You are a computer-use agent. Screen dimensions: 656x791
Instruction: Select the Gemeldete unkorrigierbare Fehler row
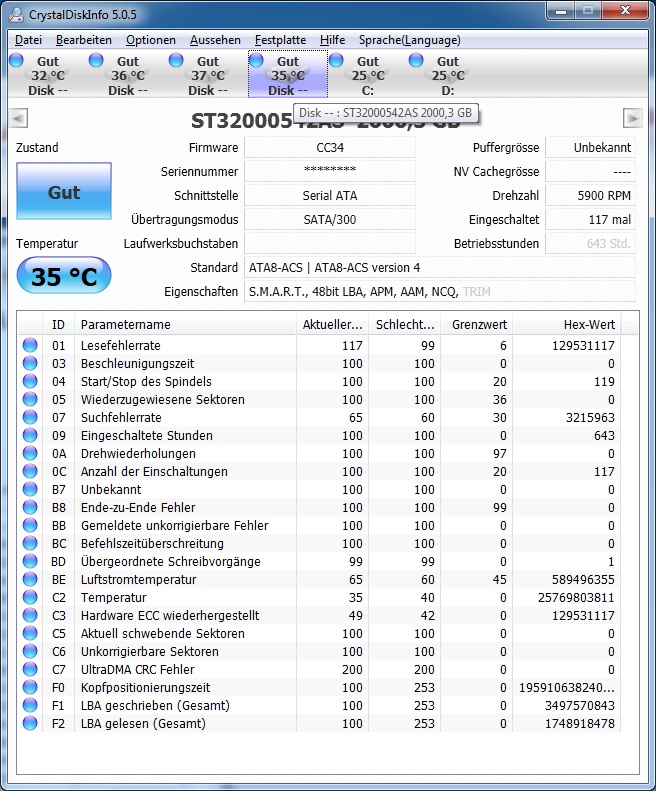point(320,526)
